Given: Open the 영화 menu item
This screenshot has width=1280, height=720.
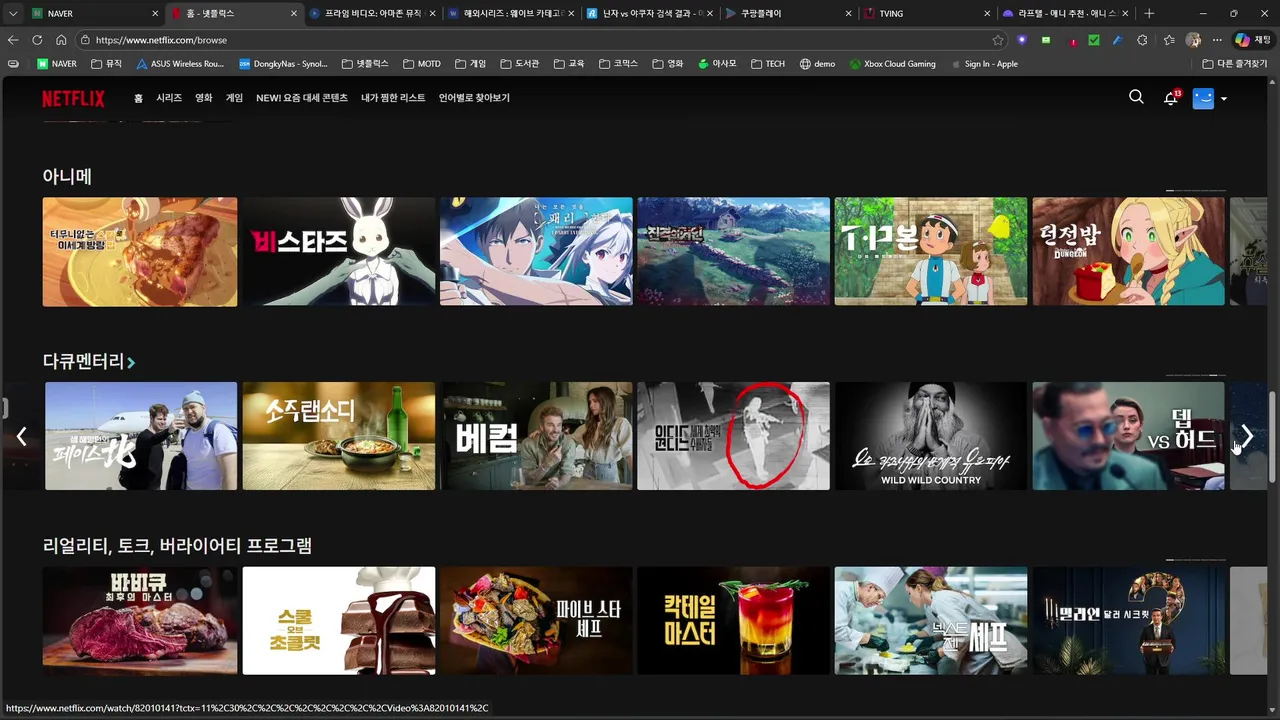Looking at the screenshot, I should 204,98.
